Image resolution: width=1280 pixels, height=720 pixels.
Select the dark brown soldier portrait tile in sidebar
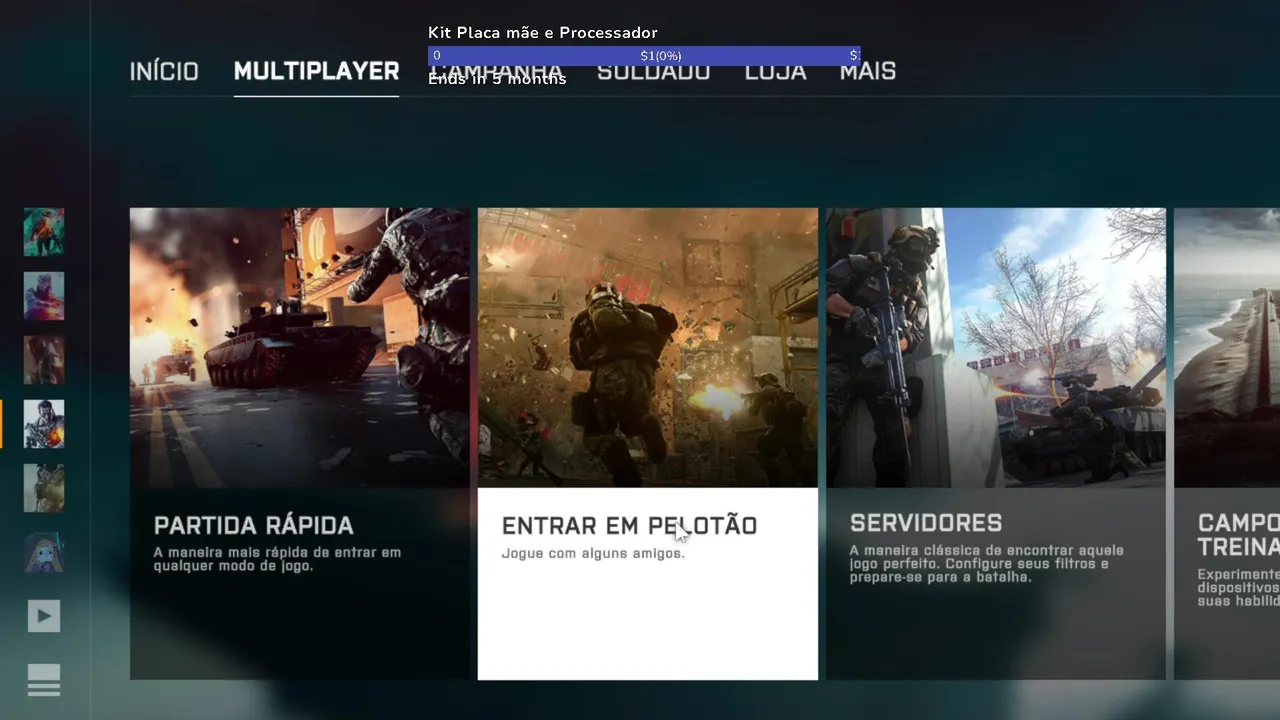(x=44, y=360)
